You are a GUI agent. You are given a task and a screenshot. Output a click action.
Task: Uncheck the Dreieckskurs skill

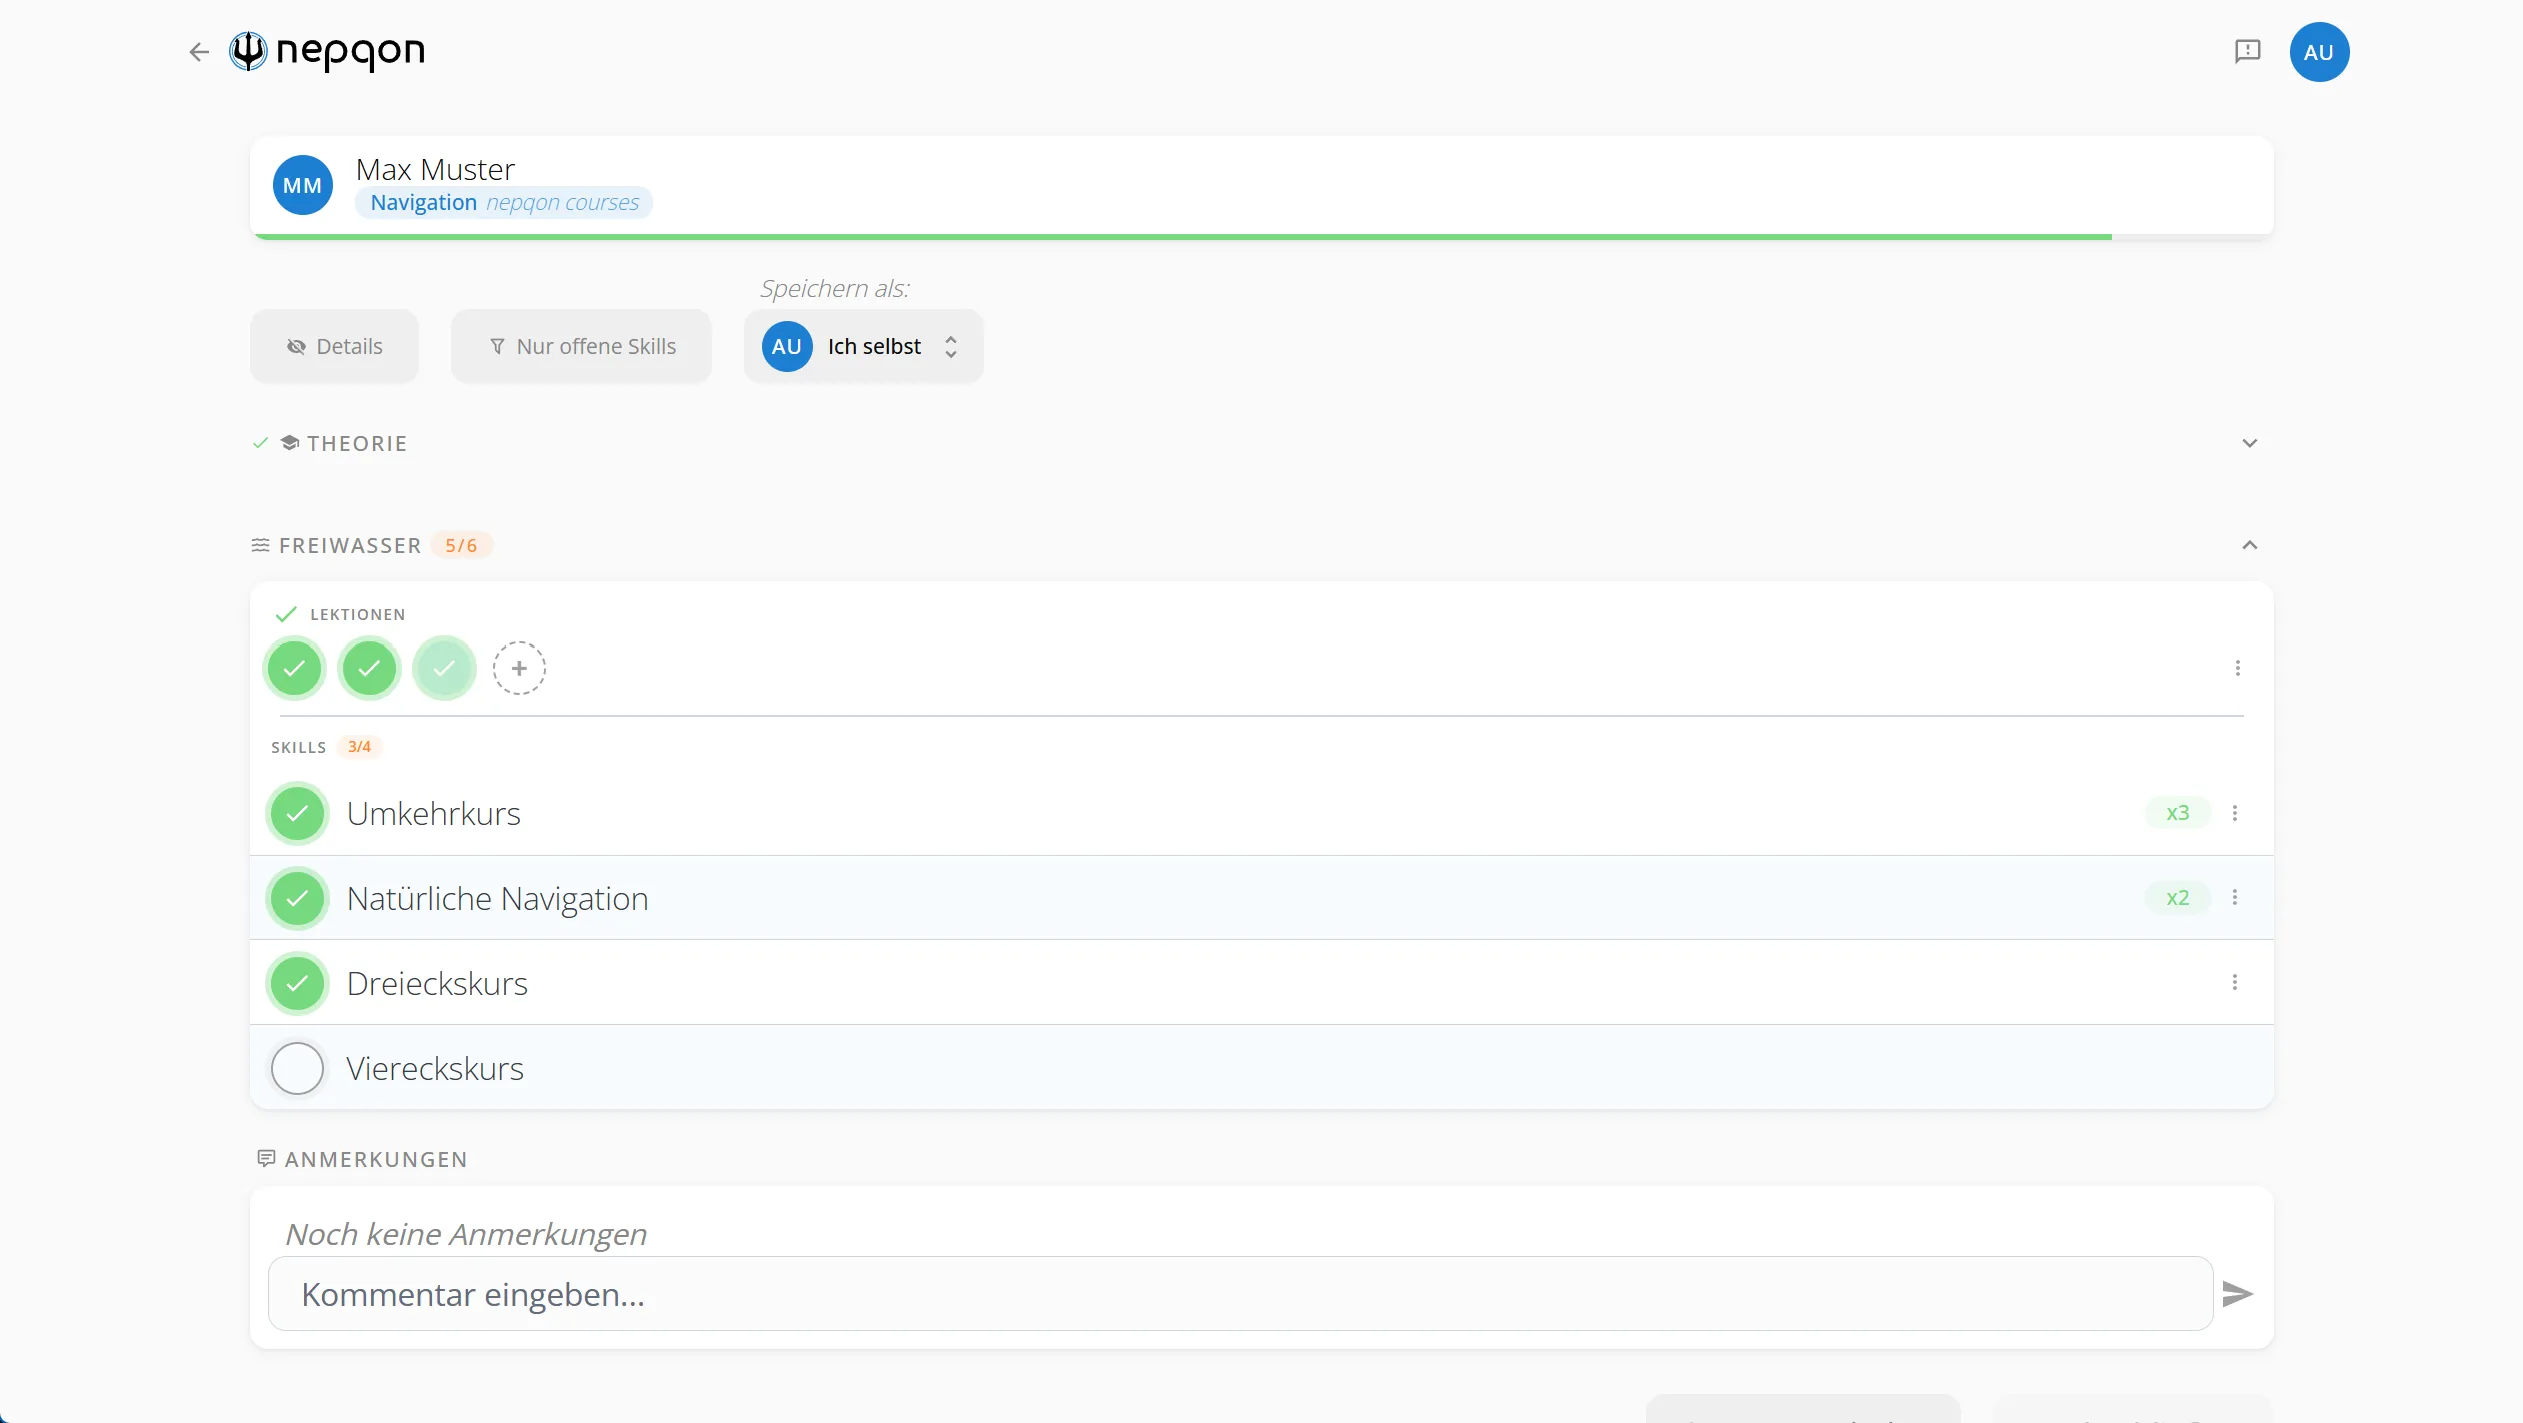[x=297, y=983]
